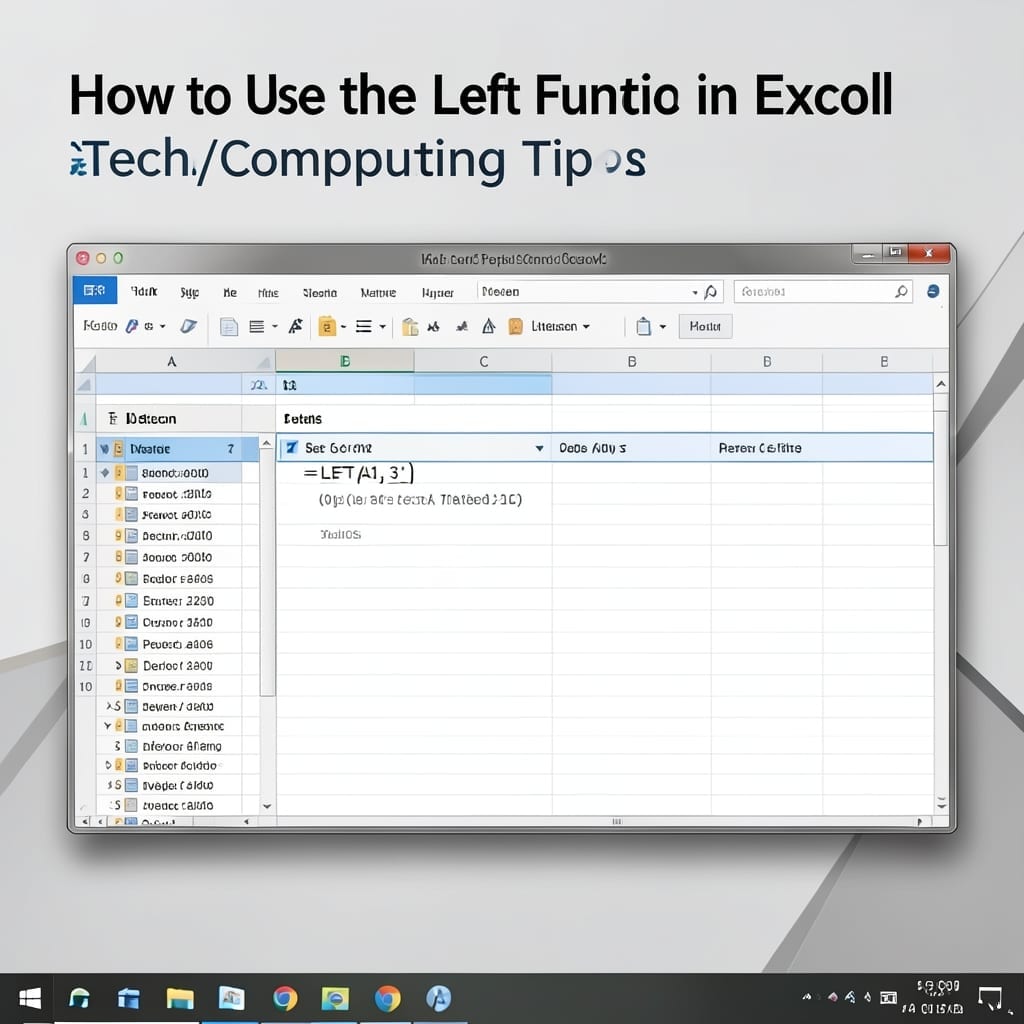This screenshot has width=1024, height=1024.
Task: Click the bold list lines toolbar icon
Action: (x=364, y=326)
